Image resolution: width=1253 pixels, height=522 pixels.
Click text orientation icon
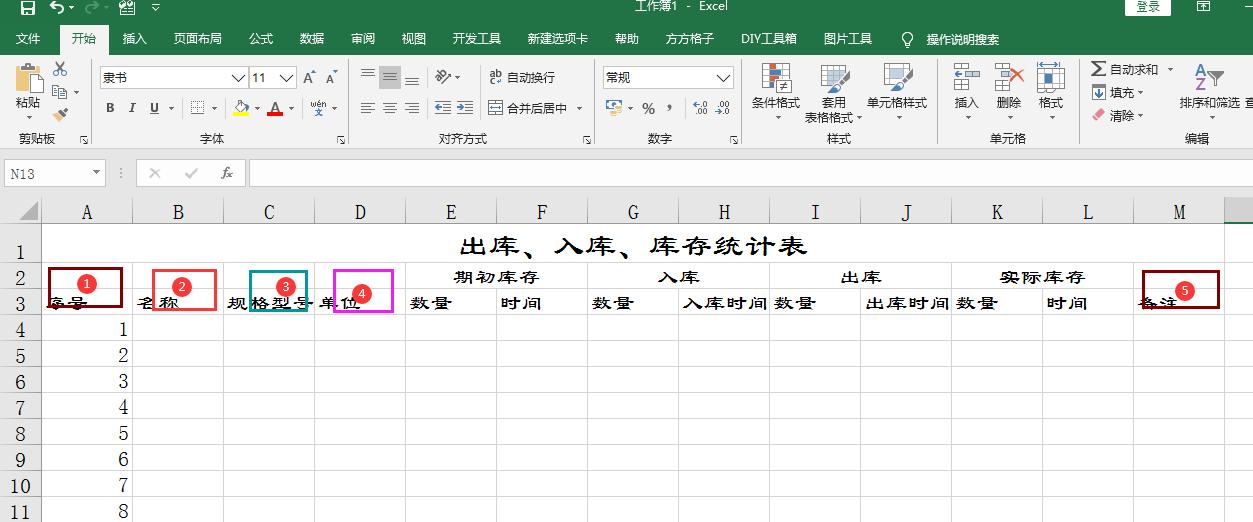click(443, 77)
